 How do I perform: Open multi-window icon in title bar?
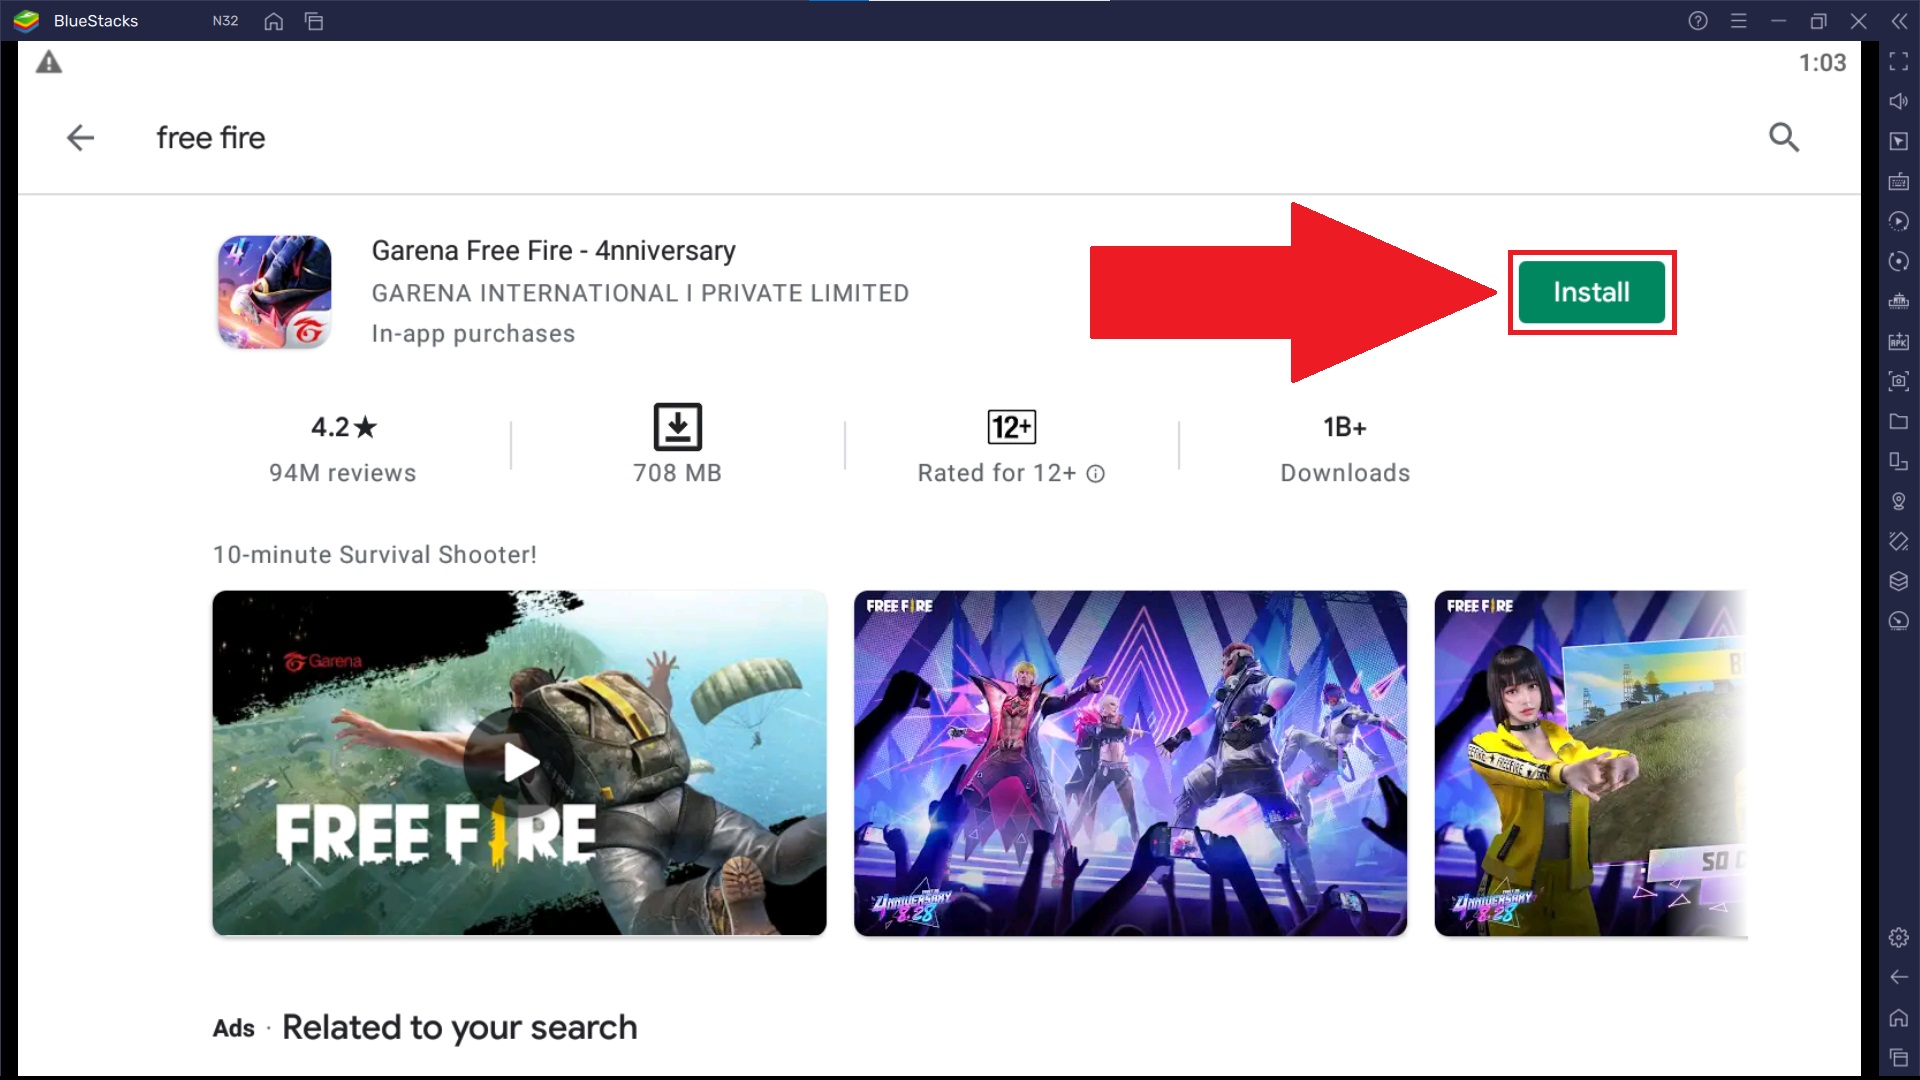click(x=314, y=21)
